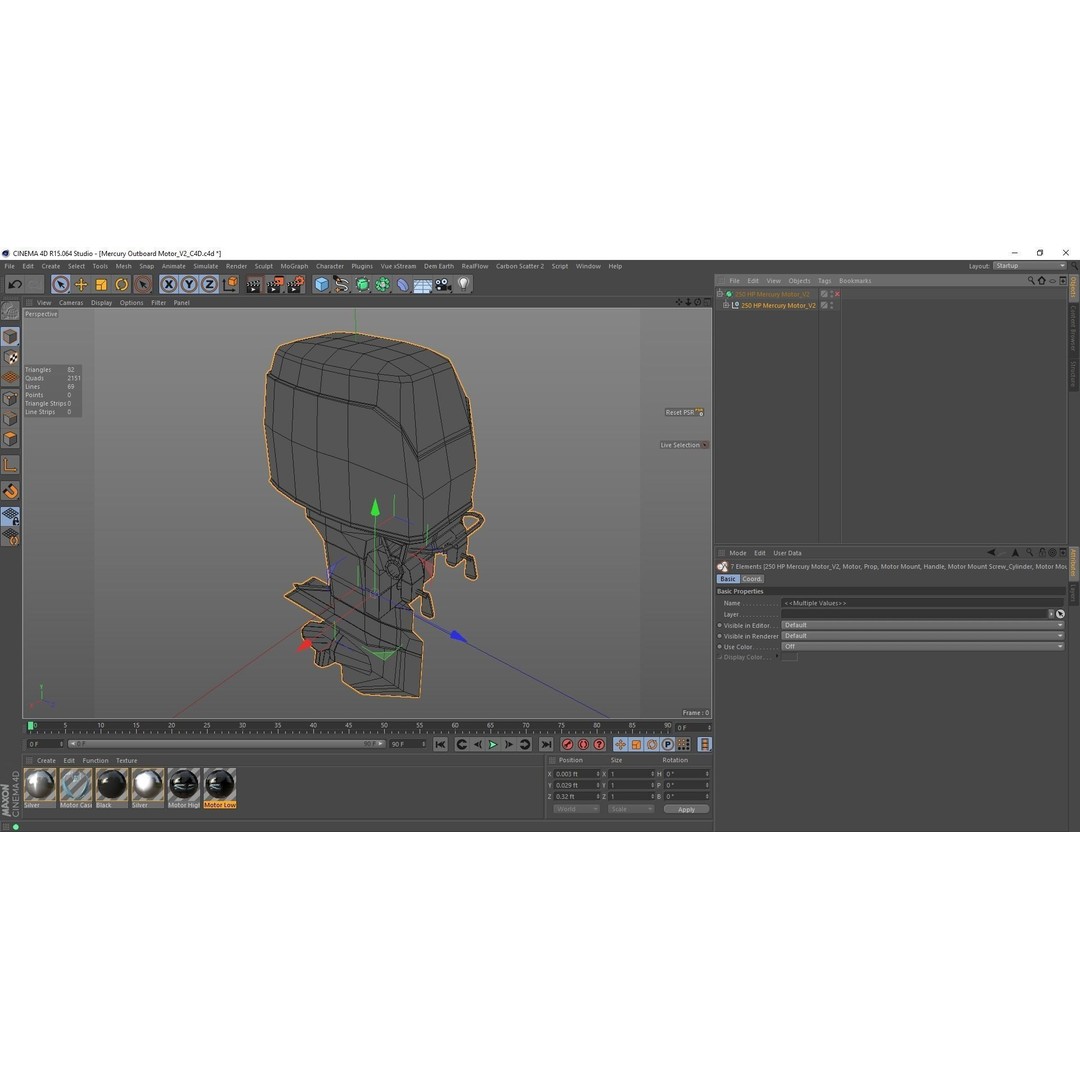Open the spline pen tools
Image resolution: width=1080 pixels, height=1080 pixels.
342,284
